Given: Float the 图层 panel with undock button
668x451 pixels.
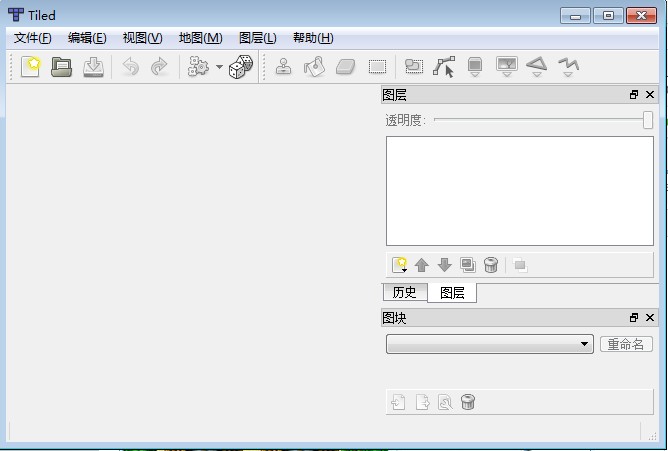Looking at the screenshot, I should point(633,95).
